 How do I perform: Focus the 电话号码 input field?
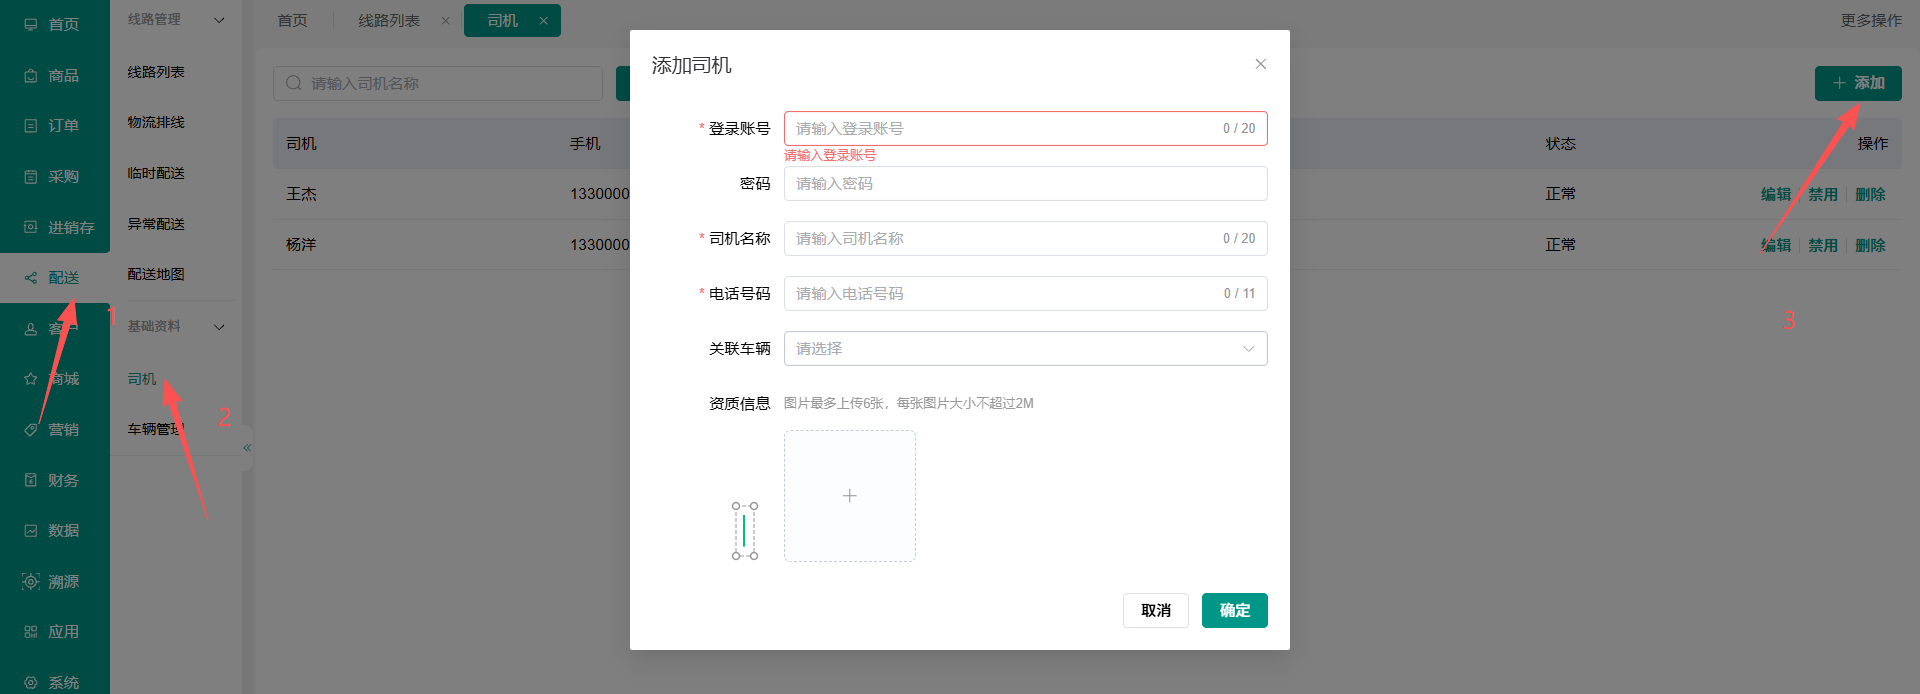coord(1025,293)
